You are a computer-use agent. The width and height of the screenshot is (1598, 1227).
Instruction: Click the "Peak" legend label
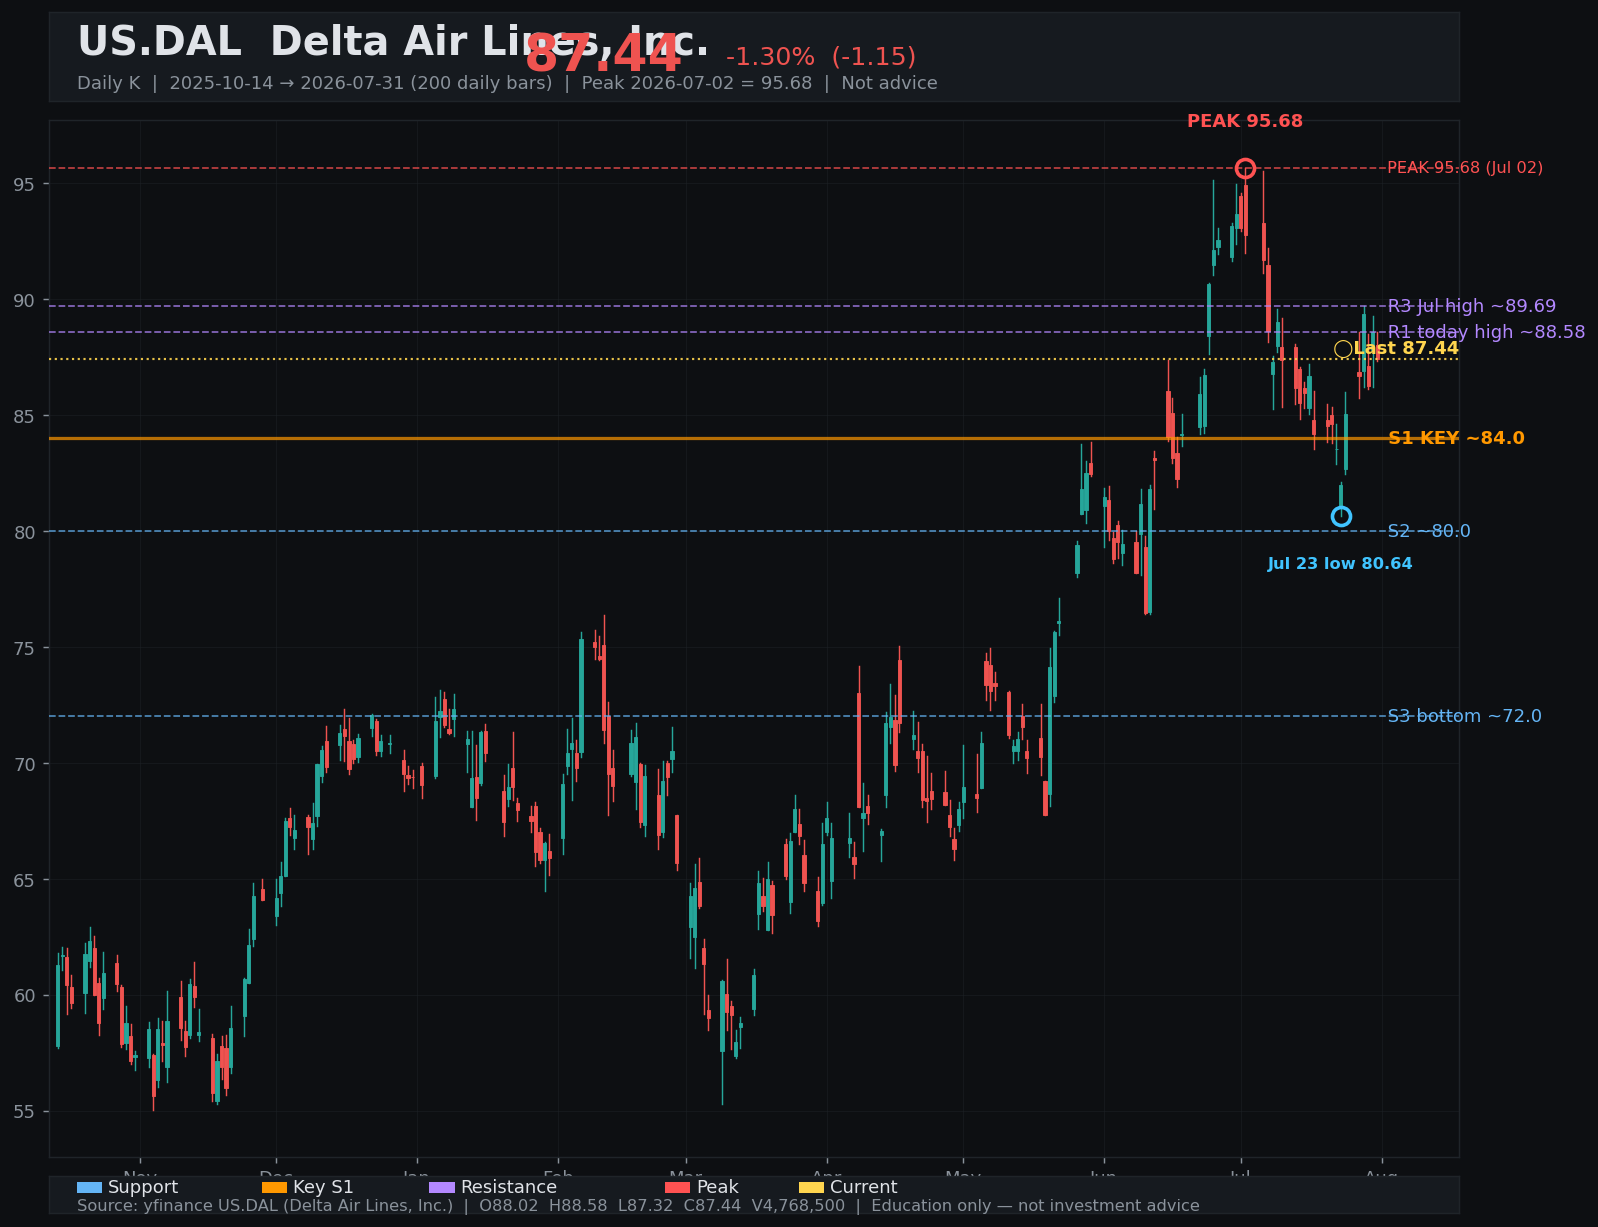tap(718, 1187)
